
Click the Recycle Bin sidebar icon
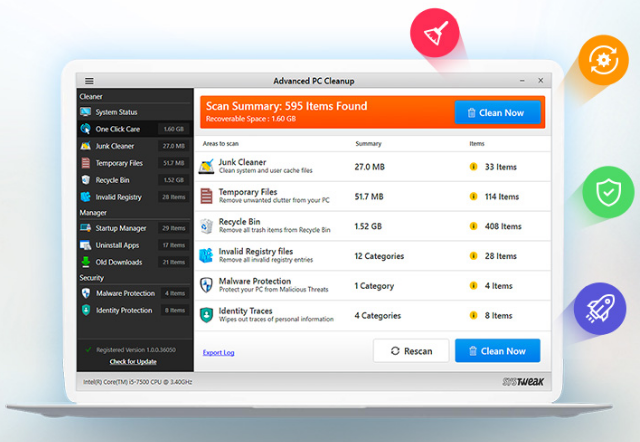(x=86, y=180)
